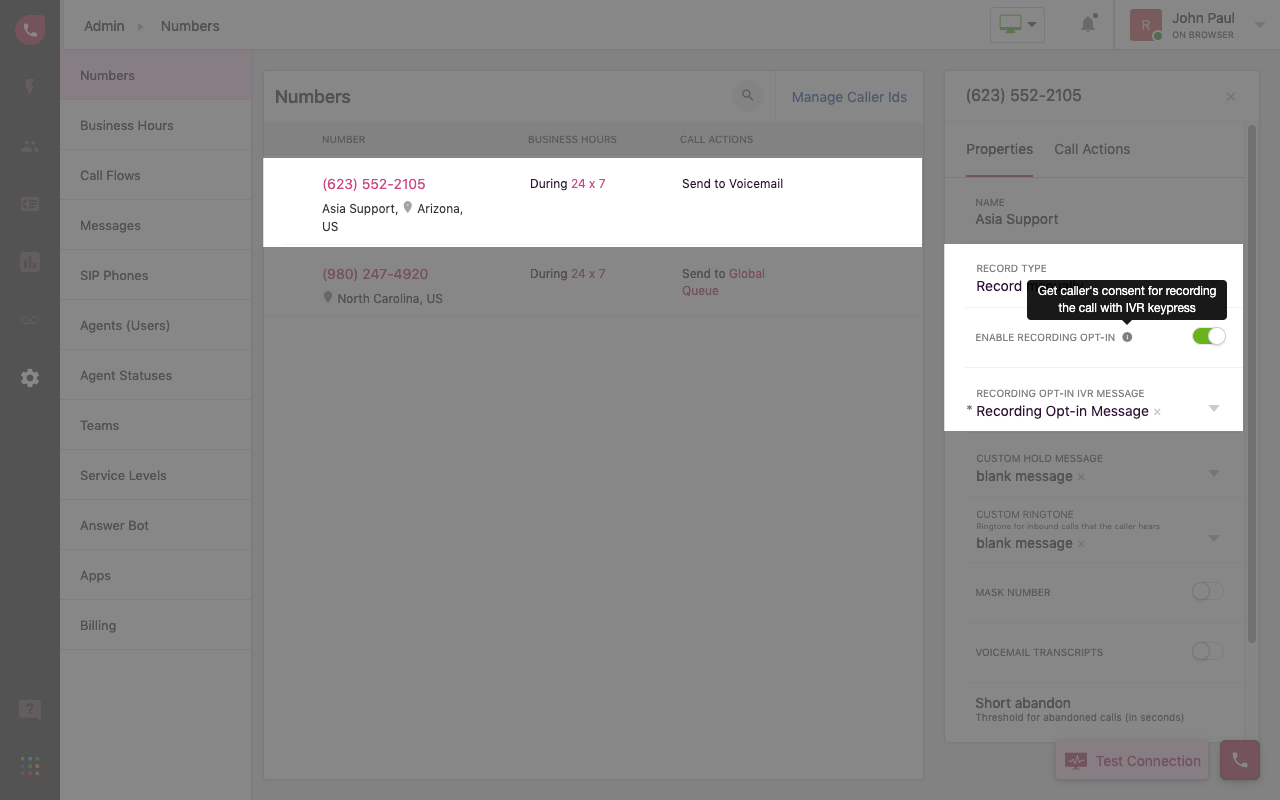1280x800 pixels.
Task: Turn on the Mask Number toggle
Action: point(1207,592)
